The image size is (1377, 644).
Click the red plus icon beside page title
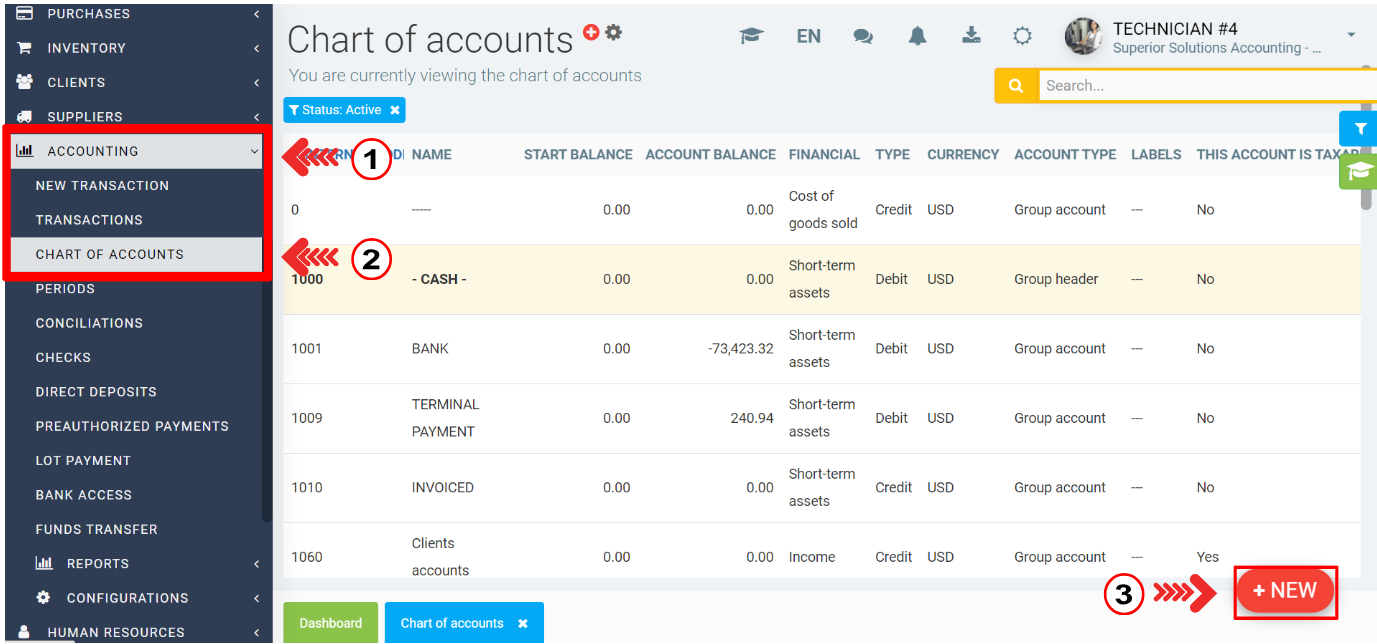[591, 32]
